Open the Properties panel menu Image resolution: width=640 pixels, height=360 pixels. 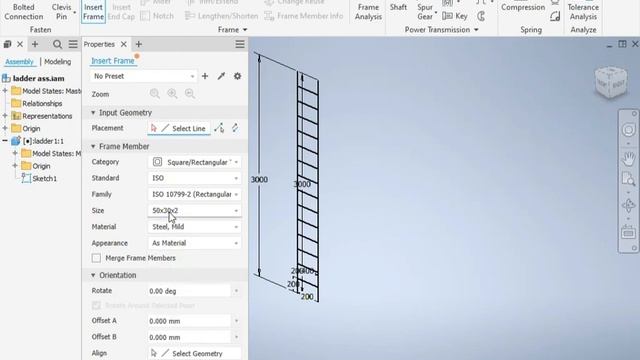240,44
